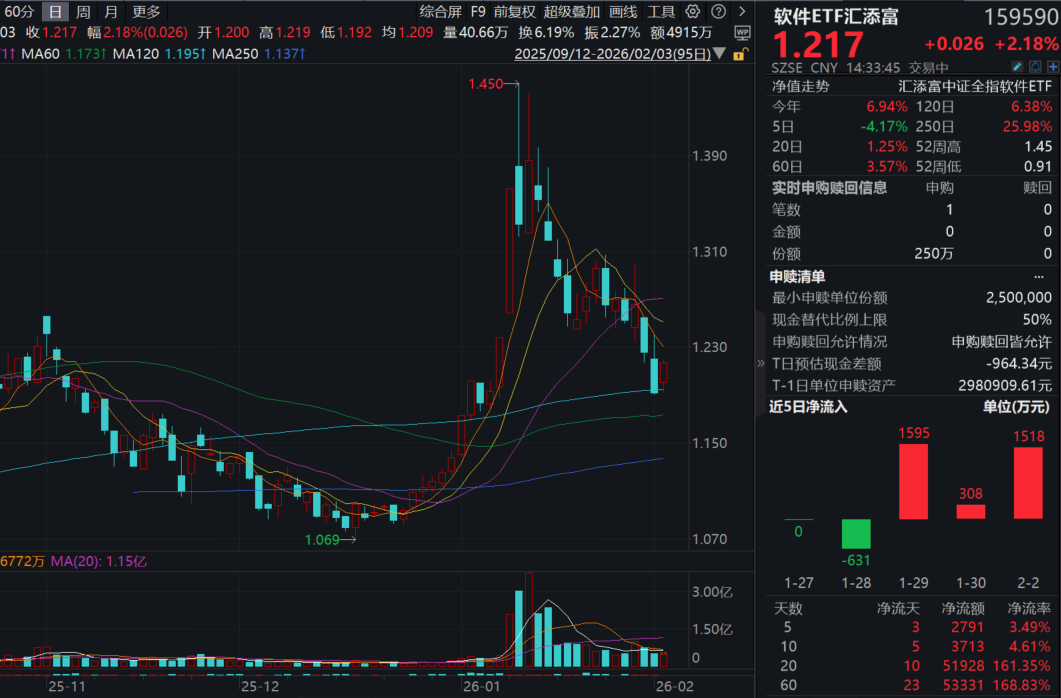Expand the toolbar with the right chevron

[x=742, y=11]
